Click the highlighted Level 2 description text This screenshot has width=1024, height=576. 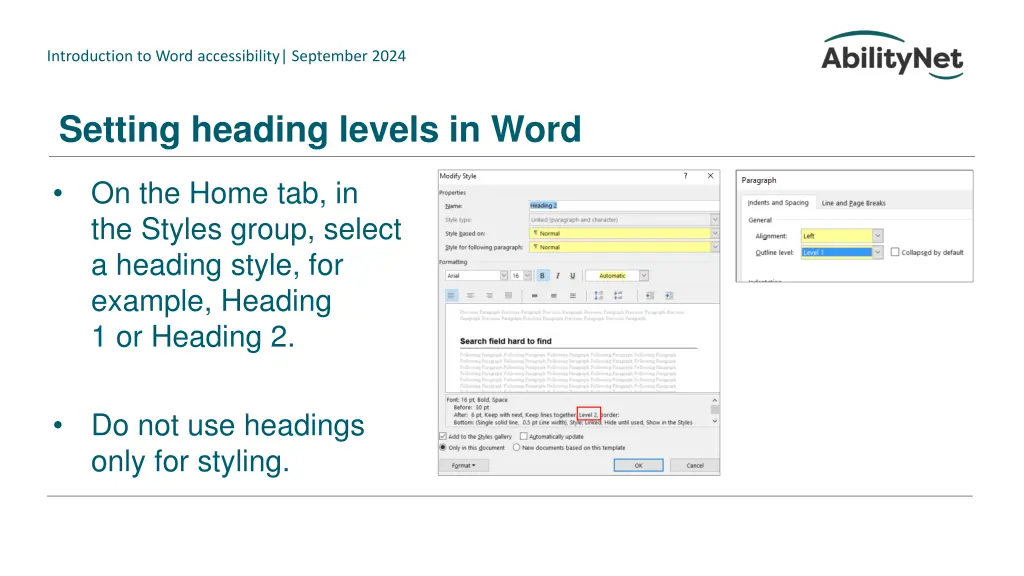[588, 415]
